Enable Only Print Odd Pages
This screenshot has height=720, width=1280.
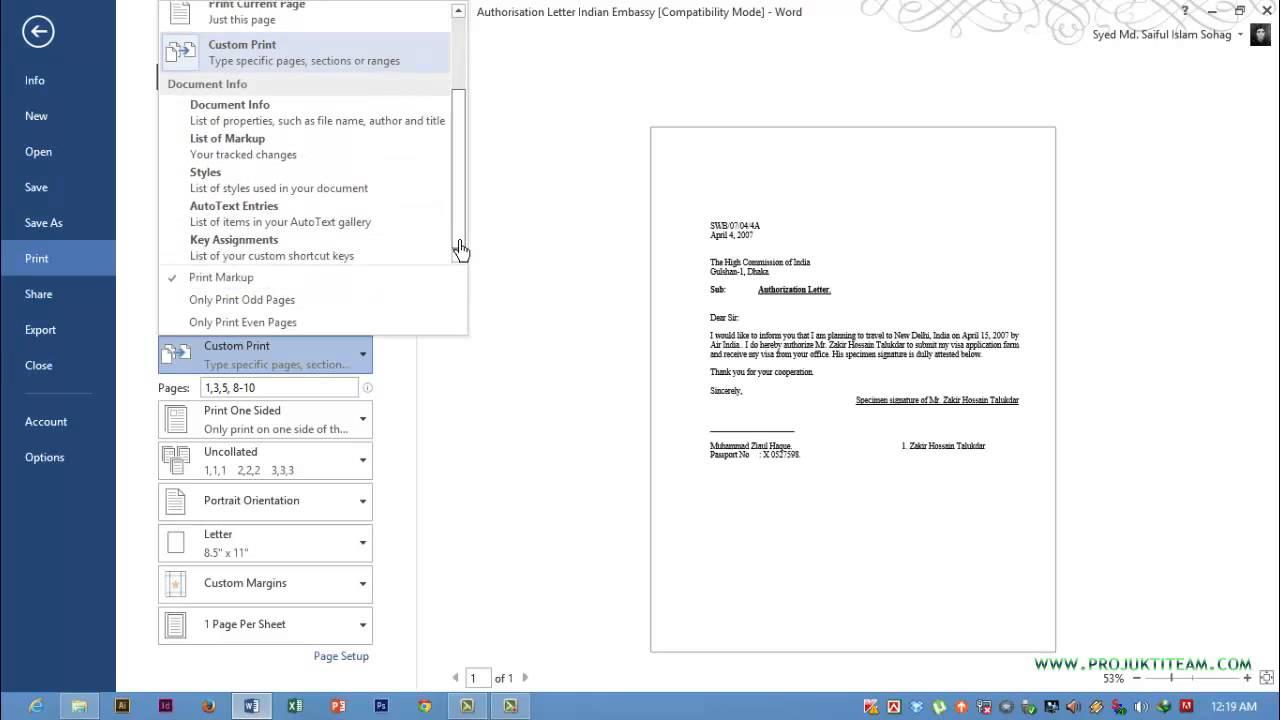[x=241, y=300]
